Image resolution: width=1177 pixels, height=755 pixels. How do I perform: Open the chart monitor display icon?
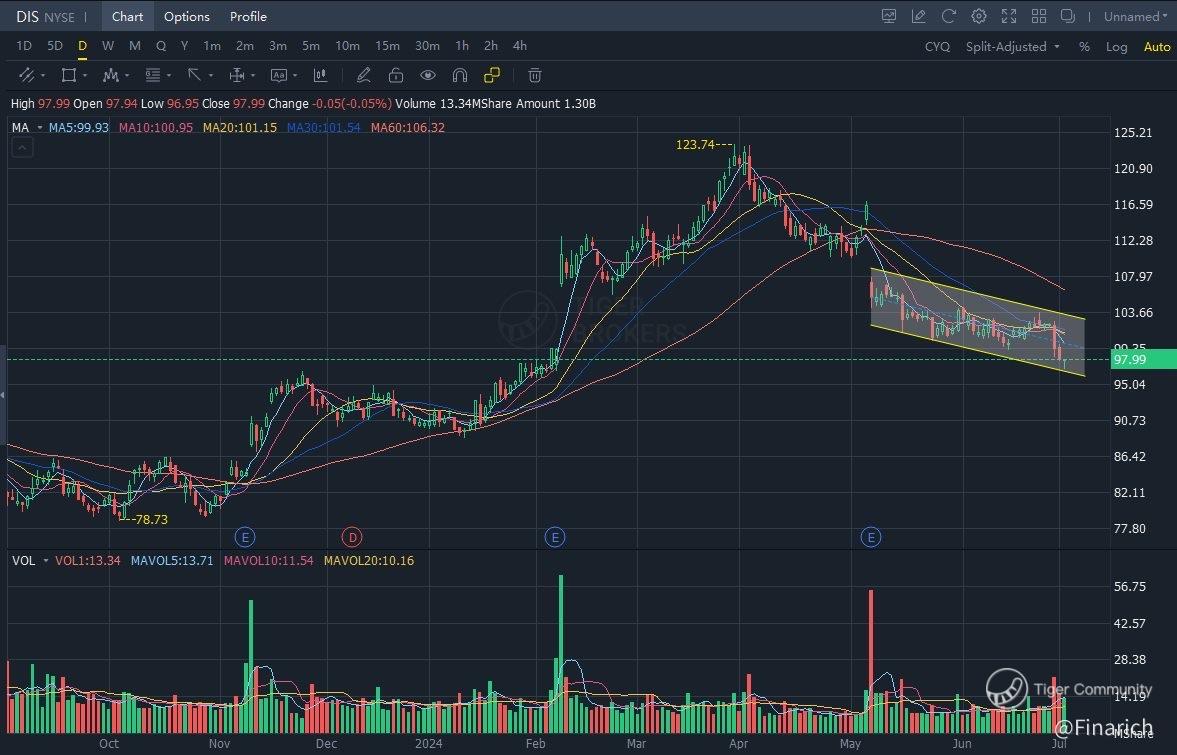pyautogui.click(x=889, y=16)
